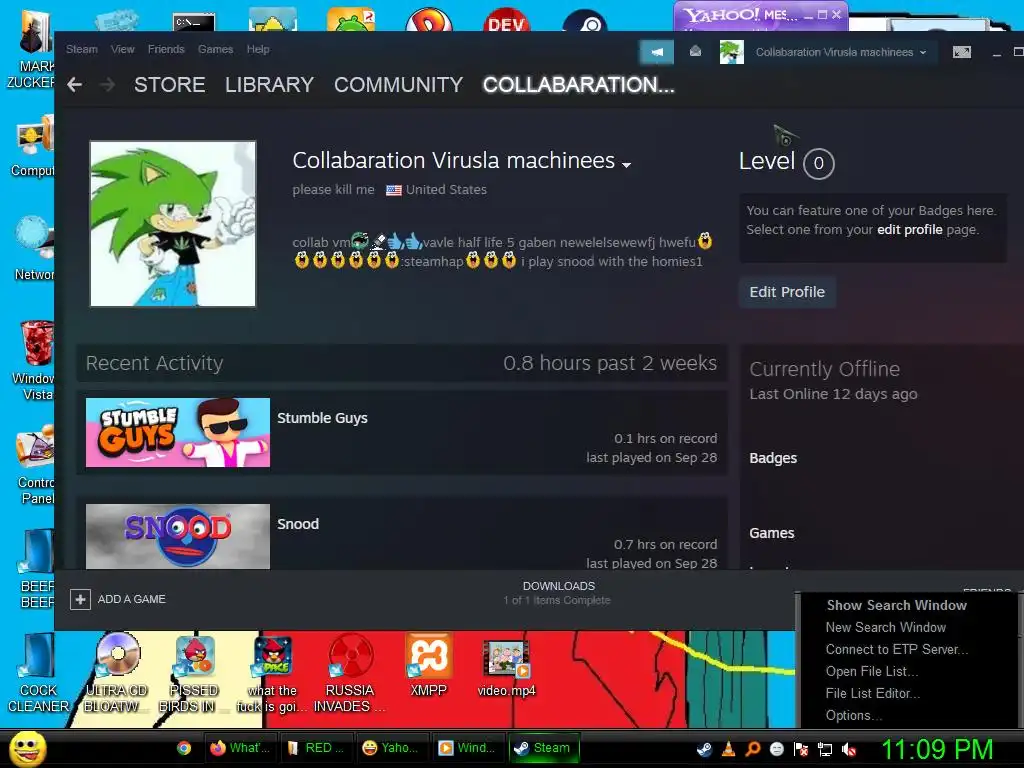Image resolution: width=1024 pixels, height=768 pixels.
Task: Open Chrome from the quick launch bar
Action: (184, 748)
